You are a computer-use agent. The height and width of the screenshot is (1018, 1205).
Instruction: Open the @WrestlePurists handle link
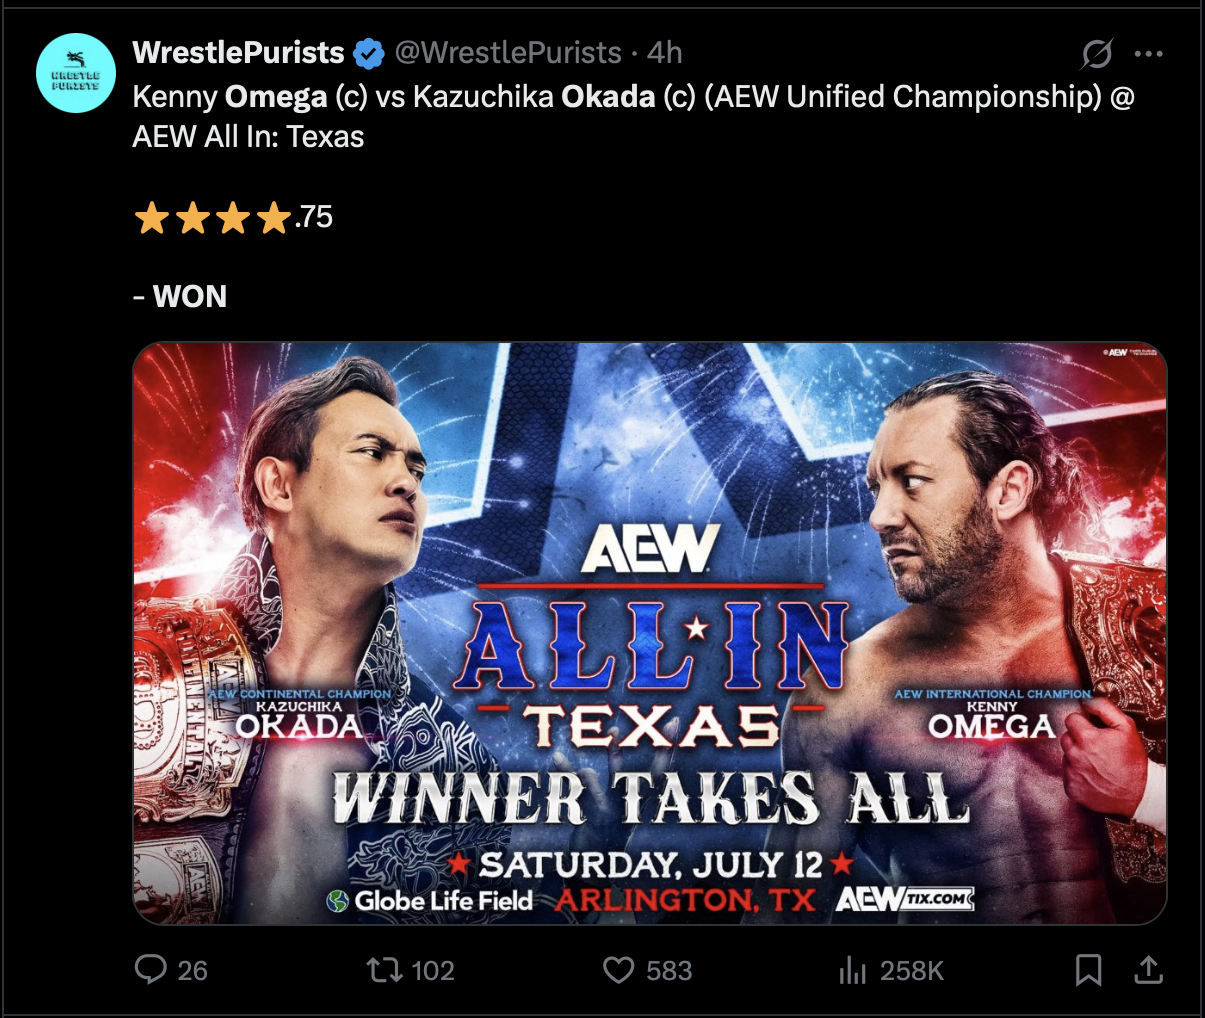(508, 53)
